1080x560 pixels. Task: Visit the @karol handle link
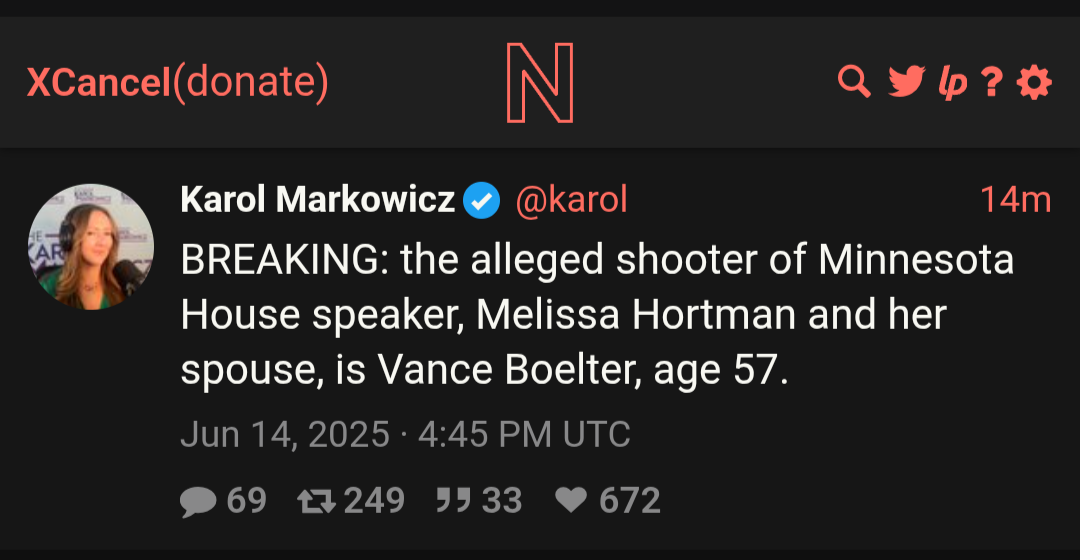click(x=571, y=200)
